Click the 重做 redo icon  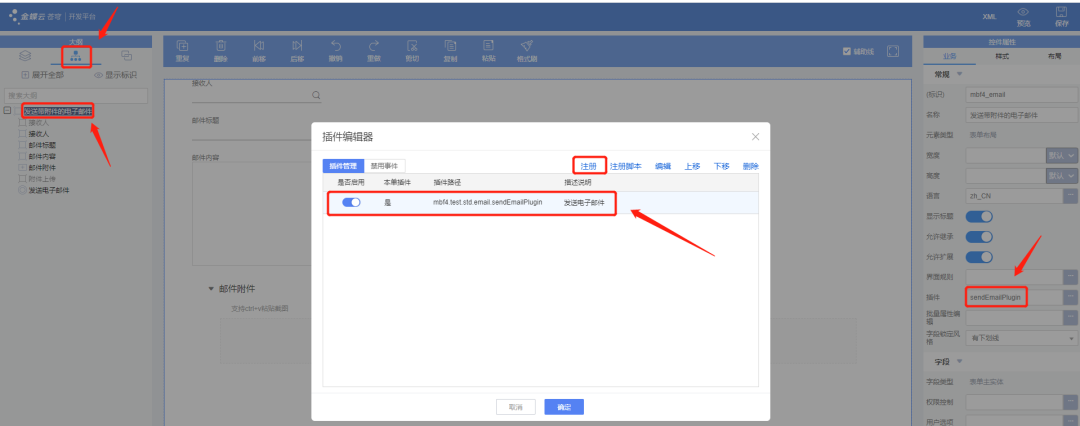tap(374, 46)
